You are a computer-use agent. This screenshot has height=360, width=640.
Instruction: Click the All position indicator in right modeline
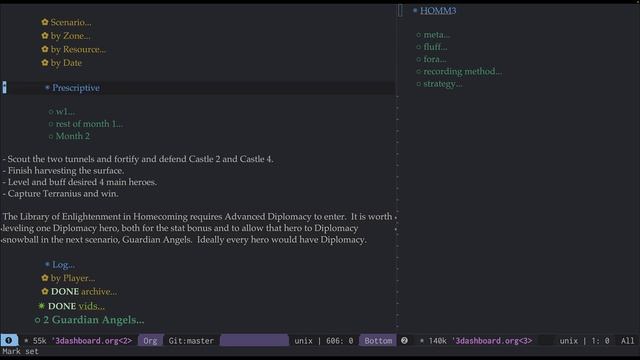pos(627,341)
